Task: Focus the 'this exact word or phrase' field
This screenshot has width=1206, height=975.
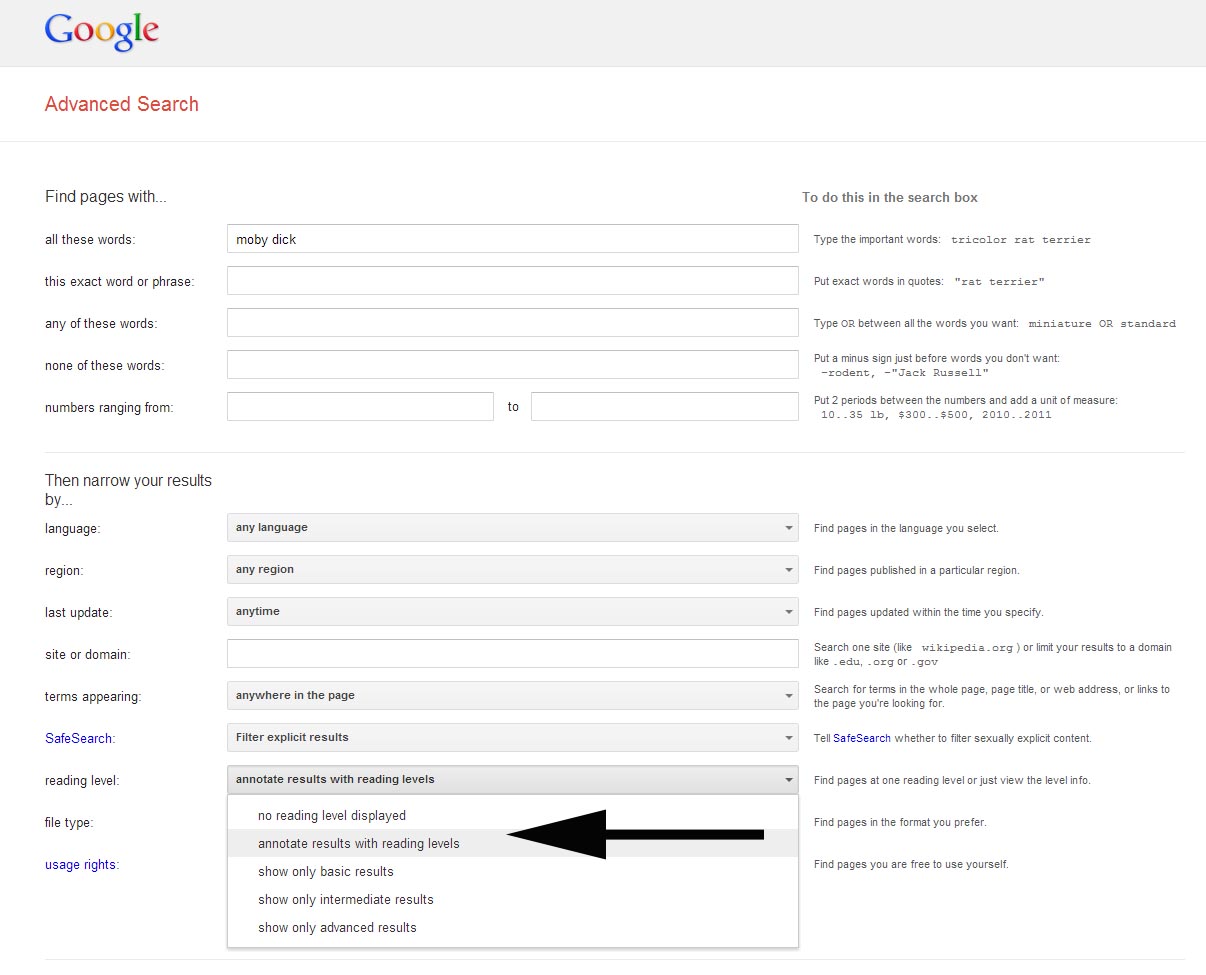Action: pos(512,281)
